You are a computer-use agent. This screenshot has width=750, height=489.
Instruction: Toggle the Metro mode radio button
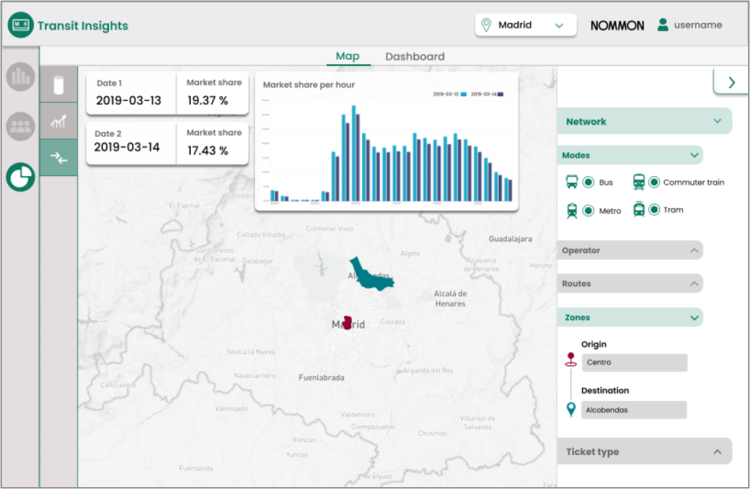[x=589, y=211]
